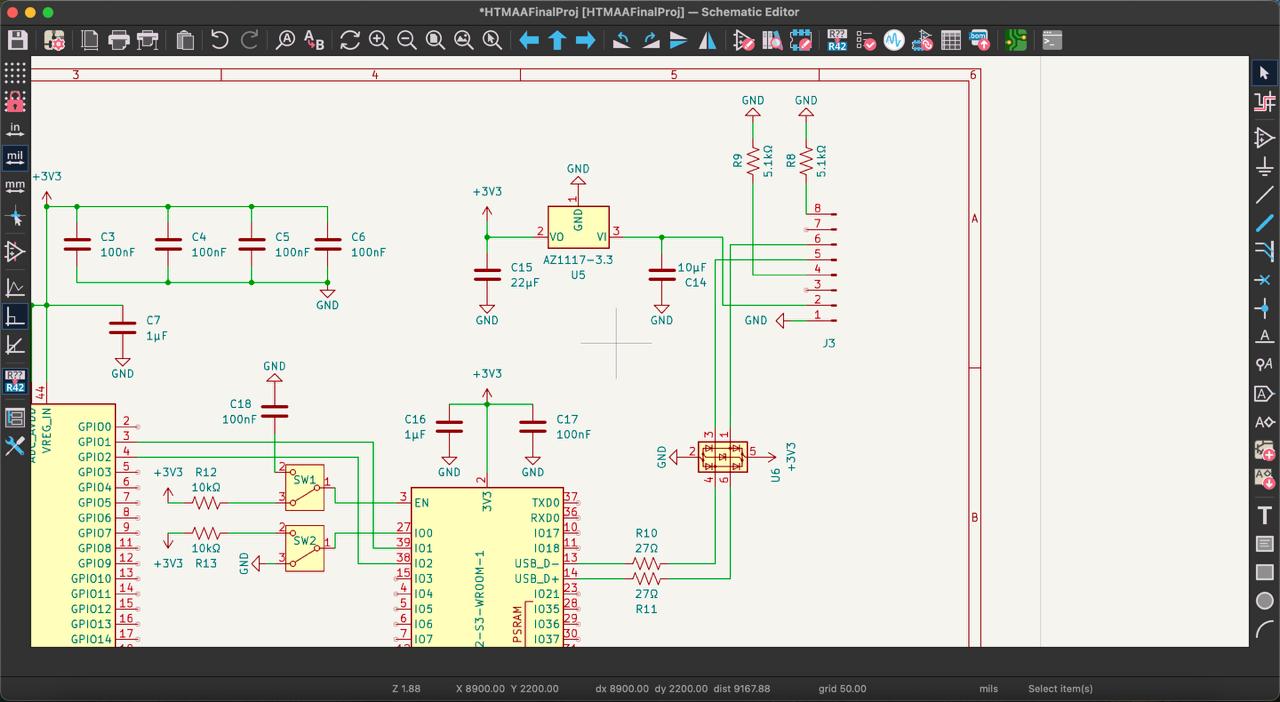Toggle hidden pins display
The height and width of the screenshot is (702, 1280).
point(15,252)
